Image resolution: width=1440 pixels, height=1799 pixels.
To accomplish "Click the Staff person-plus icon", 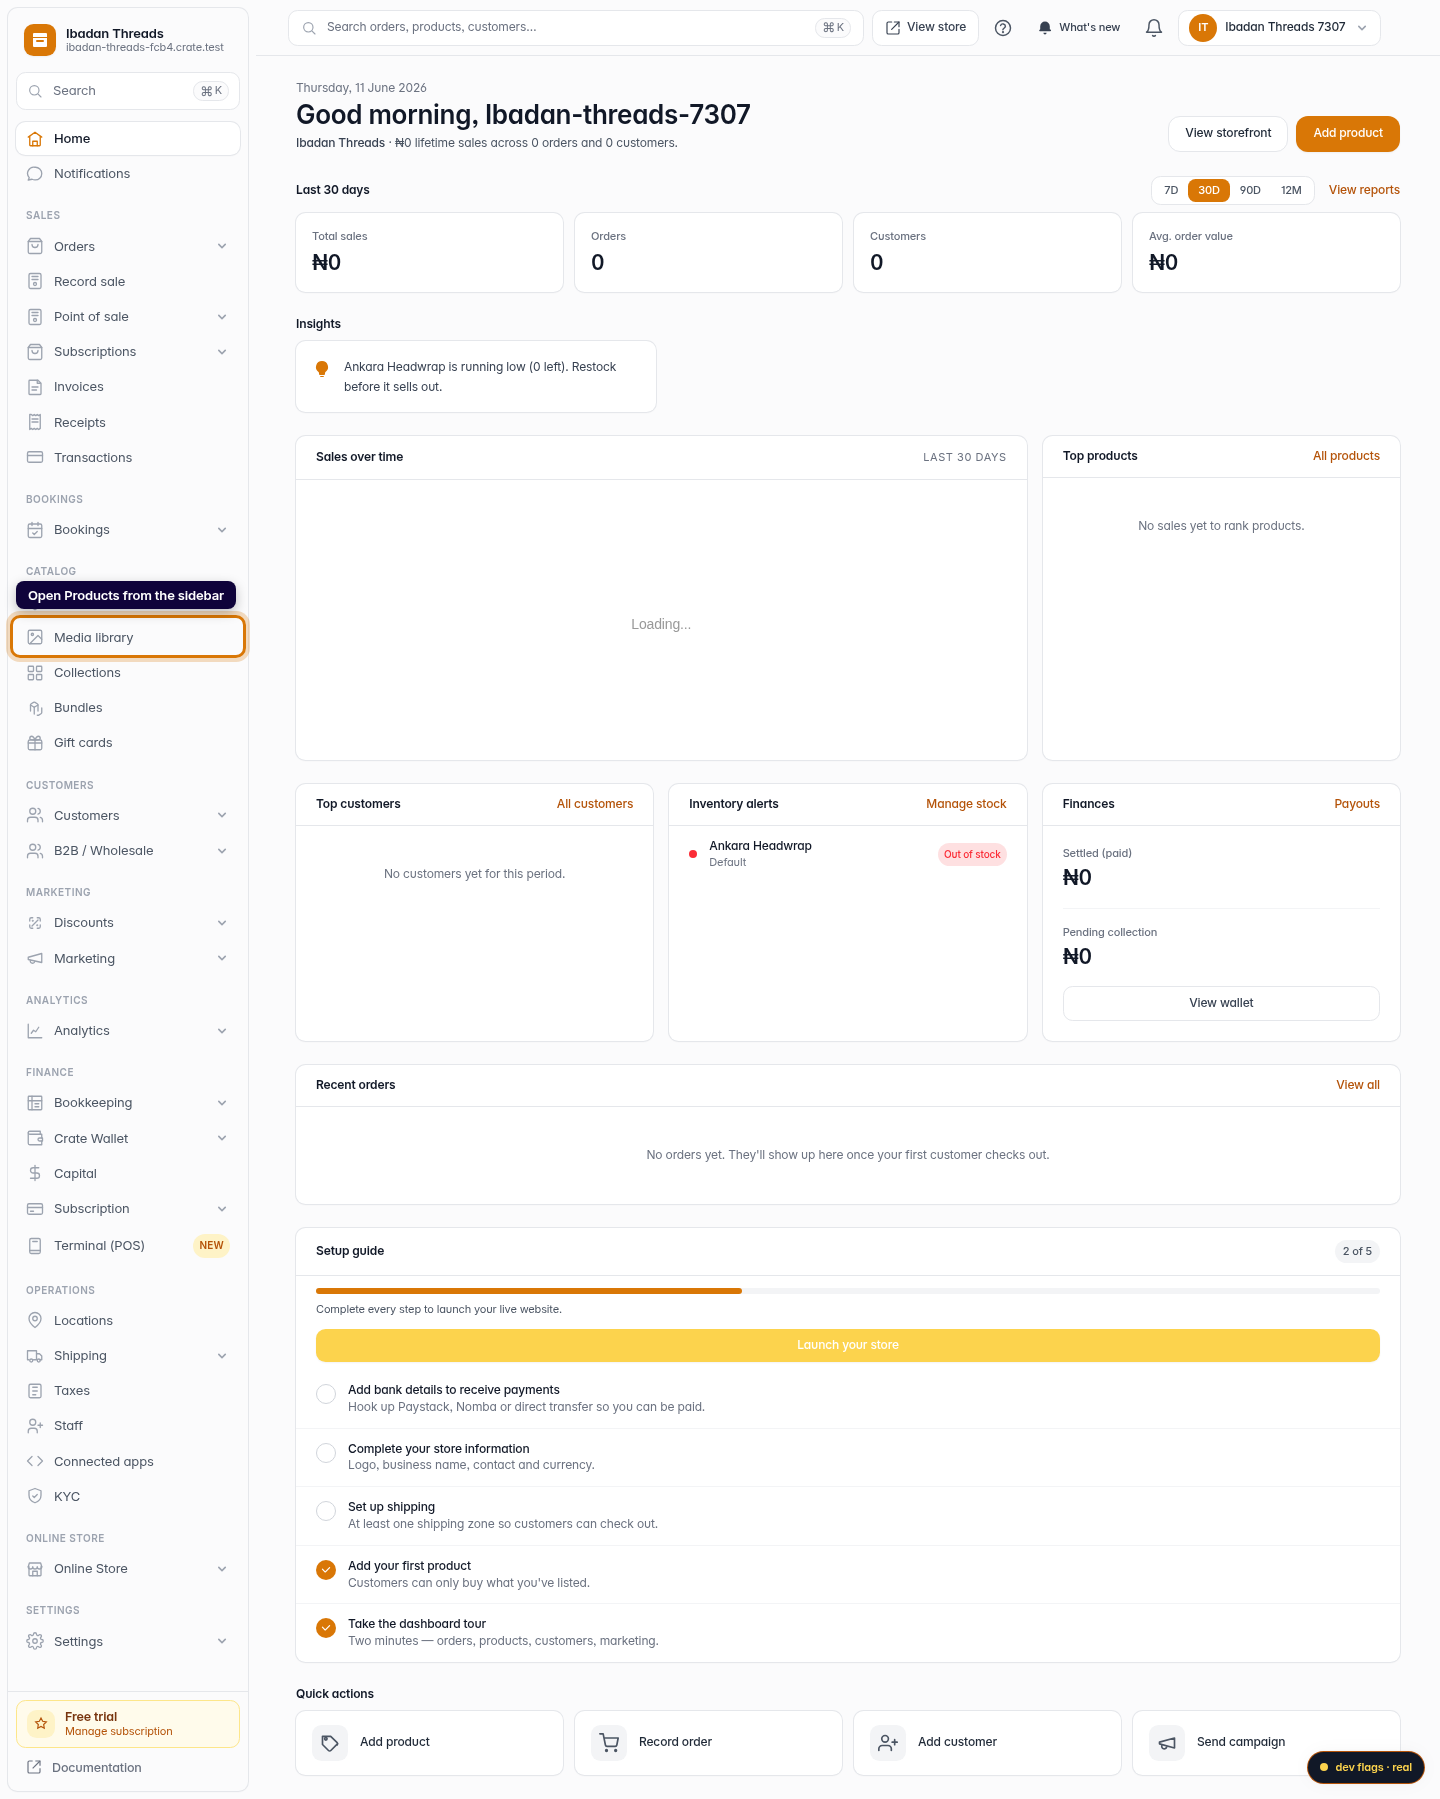I will point(35,1426).
